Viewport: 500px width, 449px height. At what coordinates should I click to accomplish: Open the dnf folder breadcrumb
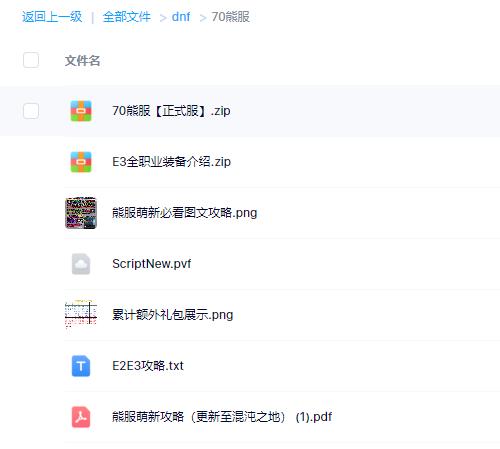point(181,17)
